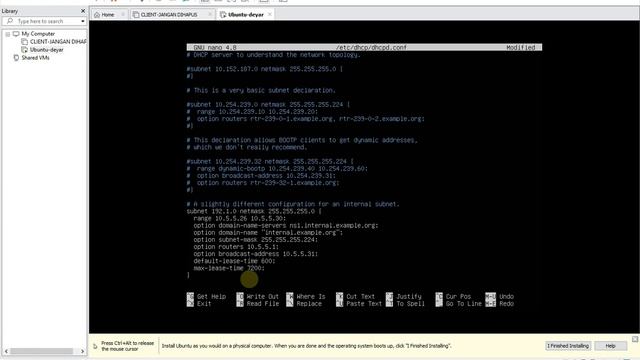
Task: Click '# This is a very basic subnet declaration.'
Action: click(261, 90)
